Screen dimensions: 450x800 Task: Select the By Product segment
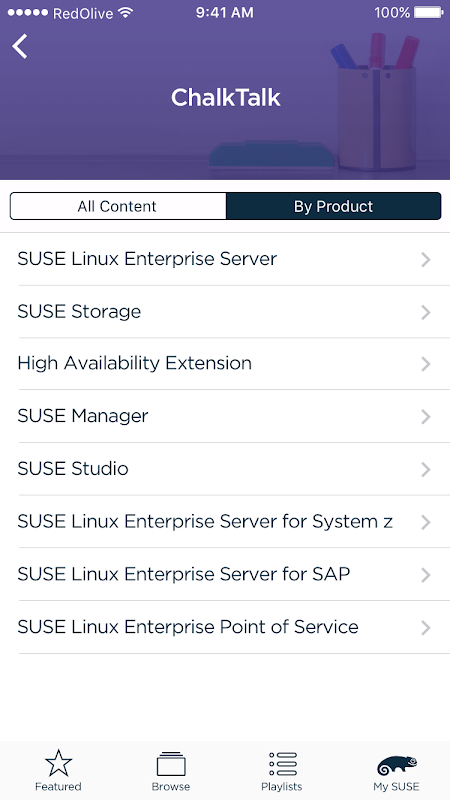coord(333,206)
